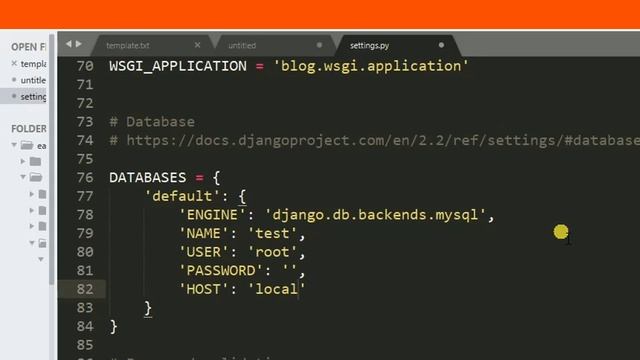Click the closing brace on line 84
640x360 pixels.
pos(113,327)
